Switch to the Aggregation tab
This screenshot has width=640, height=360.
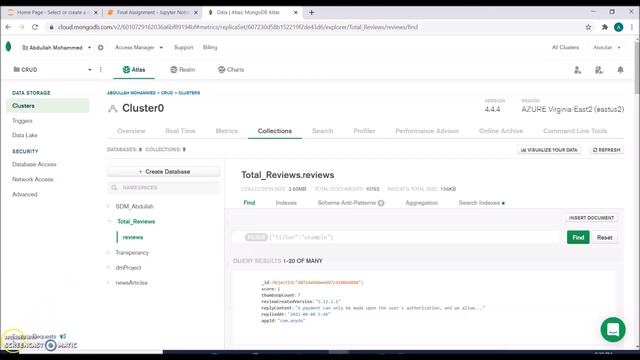[x=422, y=203]
